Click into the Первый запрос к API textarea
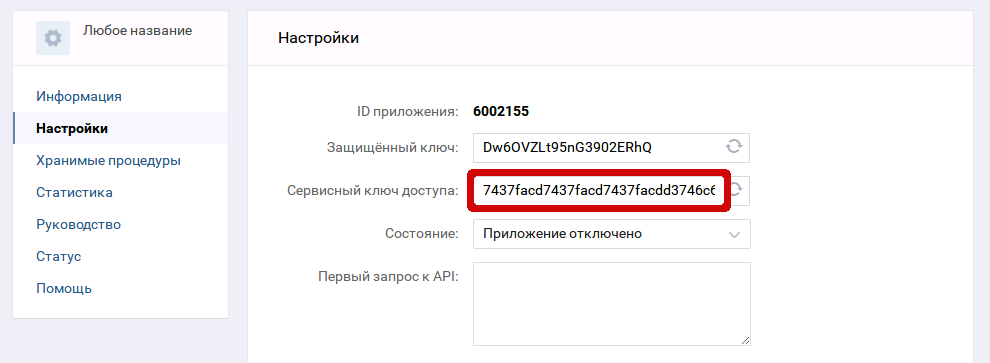Viewport: 990px width, 363px height. pyautogui.click(x=611, y=304)
